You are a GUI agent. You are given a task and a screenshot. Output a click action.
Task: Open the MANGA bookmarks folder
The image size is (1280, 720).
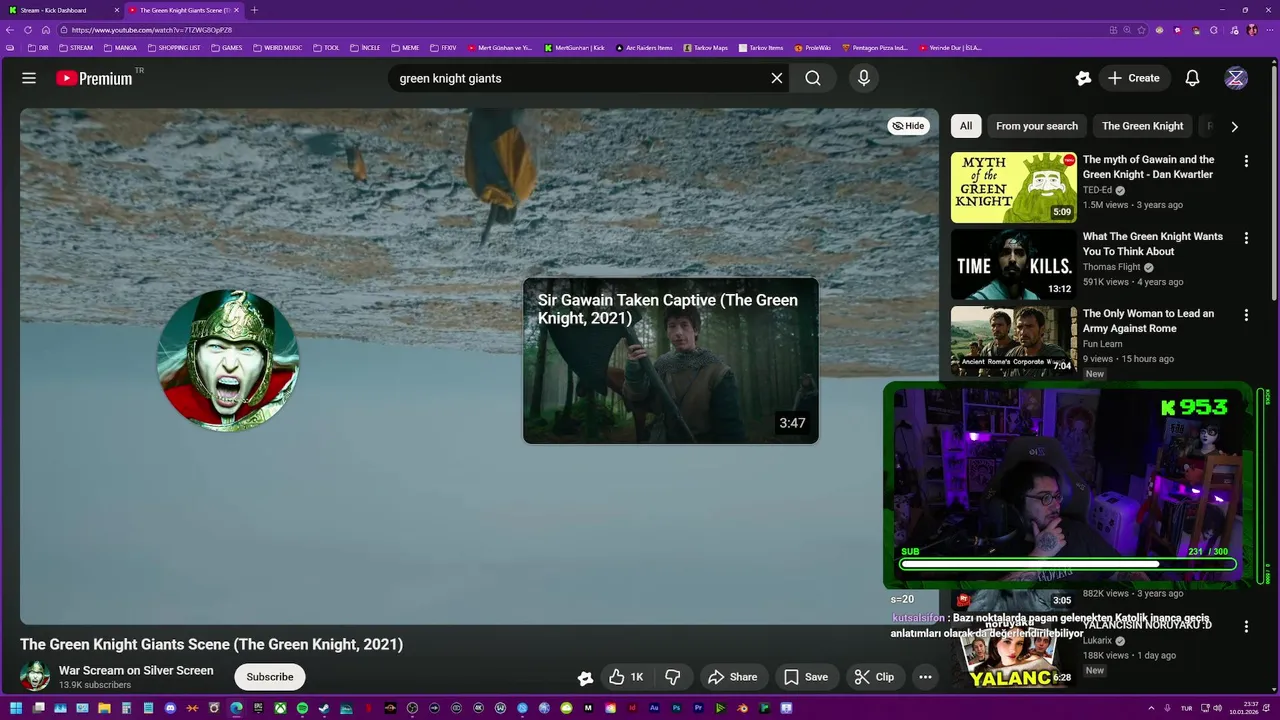(120, 47)
